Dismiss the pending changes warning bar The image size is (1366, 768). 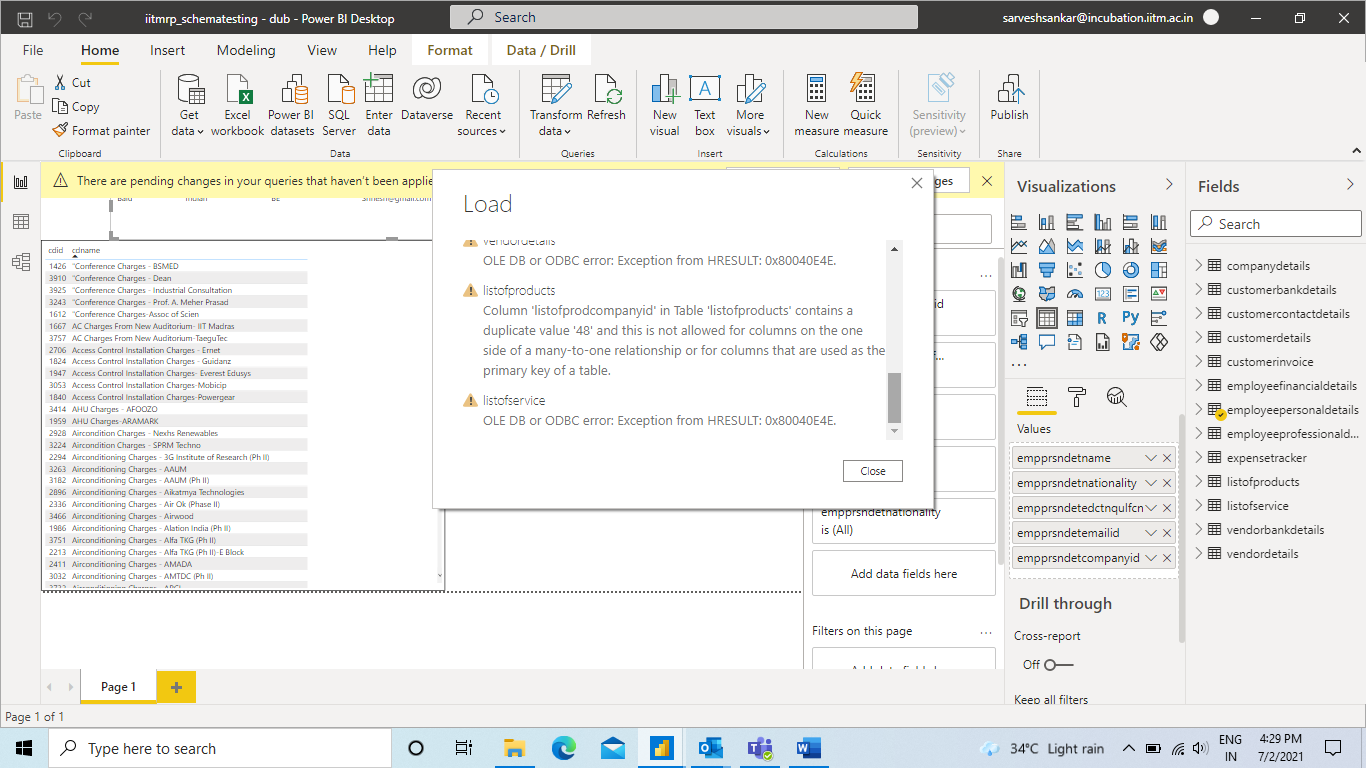pos(987,181)
